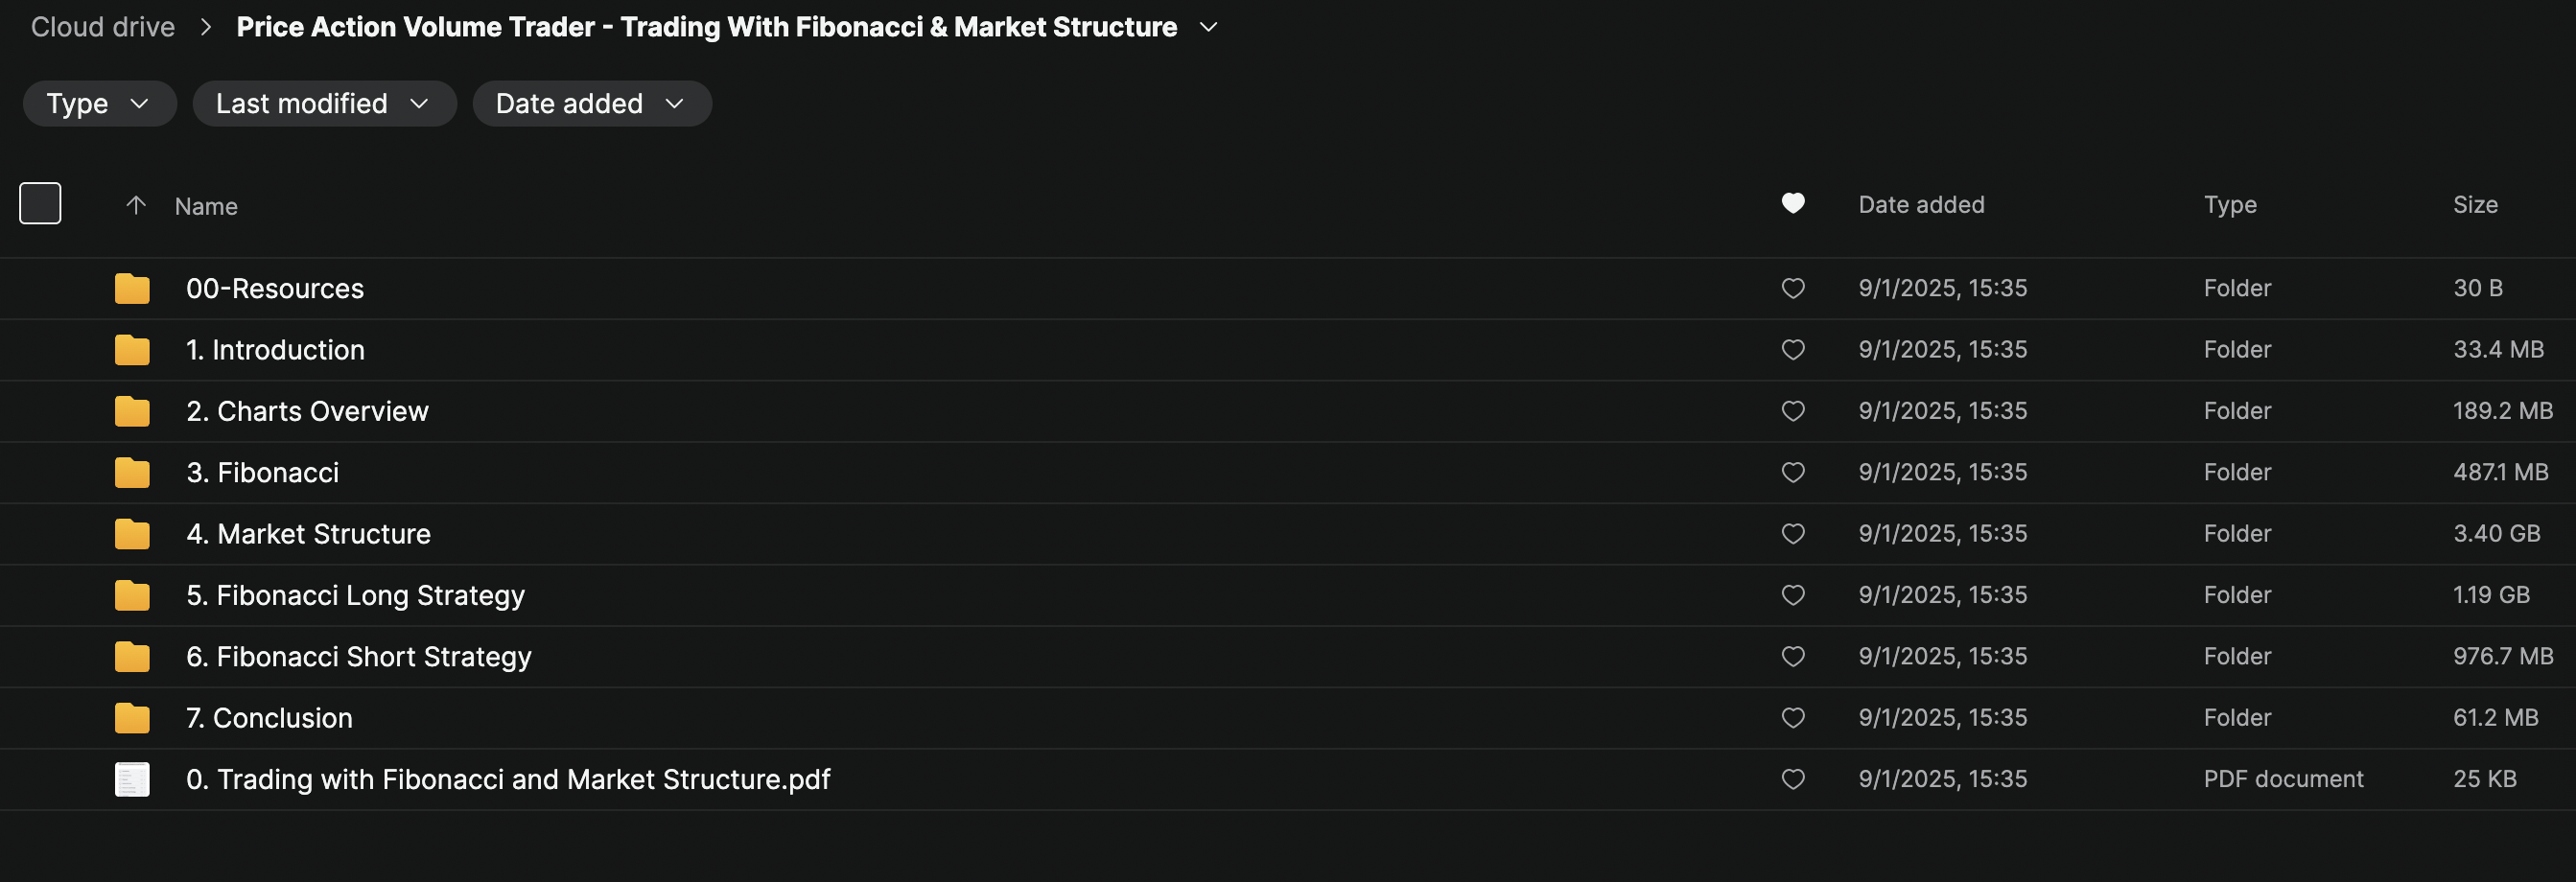Expand the folder title chevron menu
The height and width of the screenshot is (882, 2576).
coord(1208,27)
